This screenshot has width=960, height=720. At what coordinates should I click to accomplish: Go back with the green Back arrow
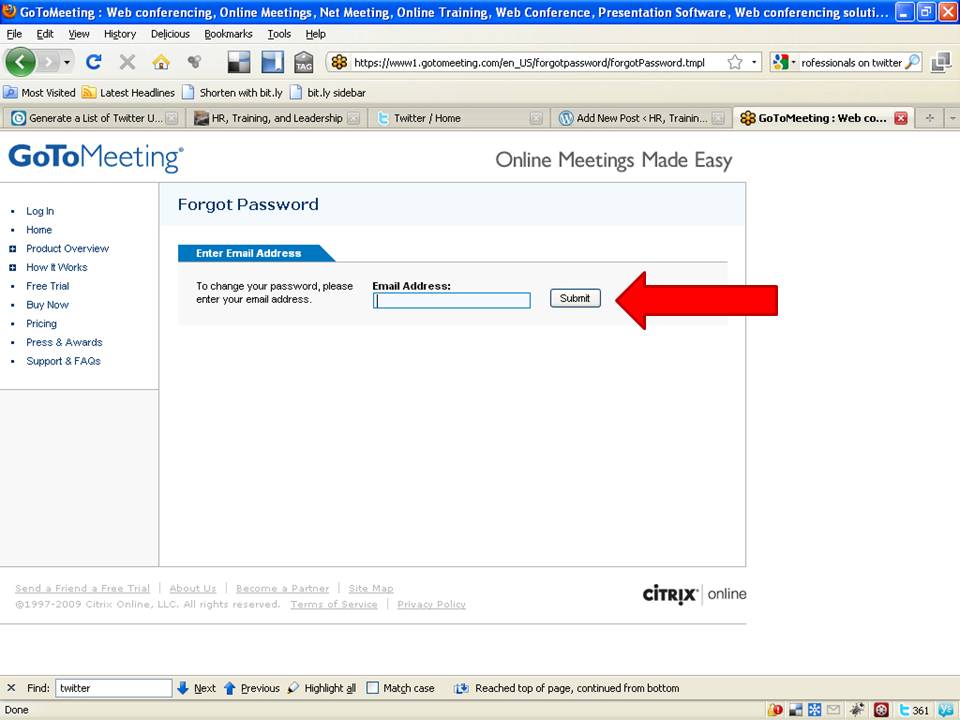[x=20, y=62]
